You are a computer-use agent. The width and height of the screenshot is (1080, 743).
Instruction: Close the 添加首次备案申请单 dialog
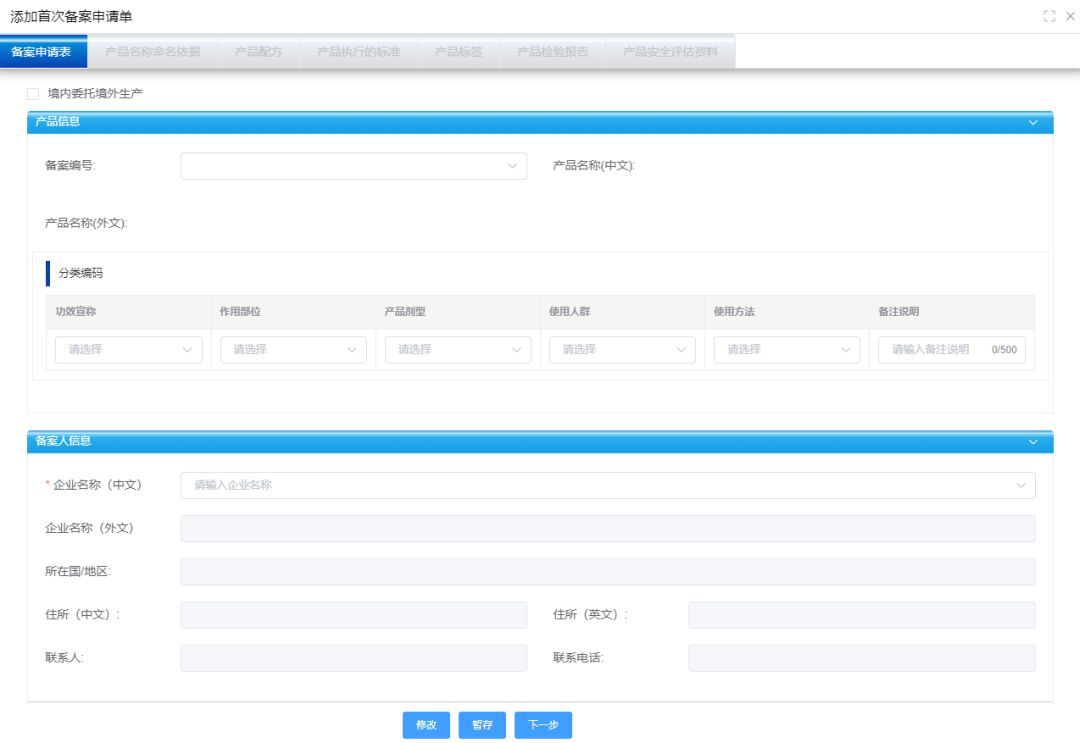[1070, 16]
